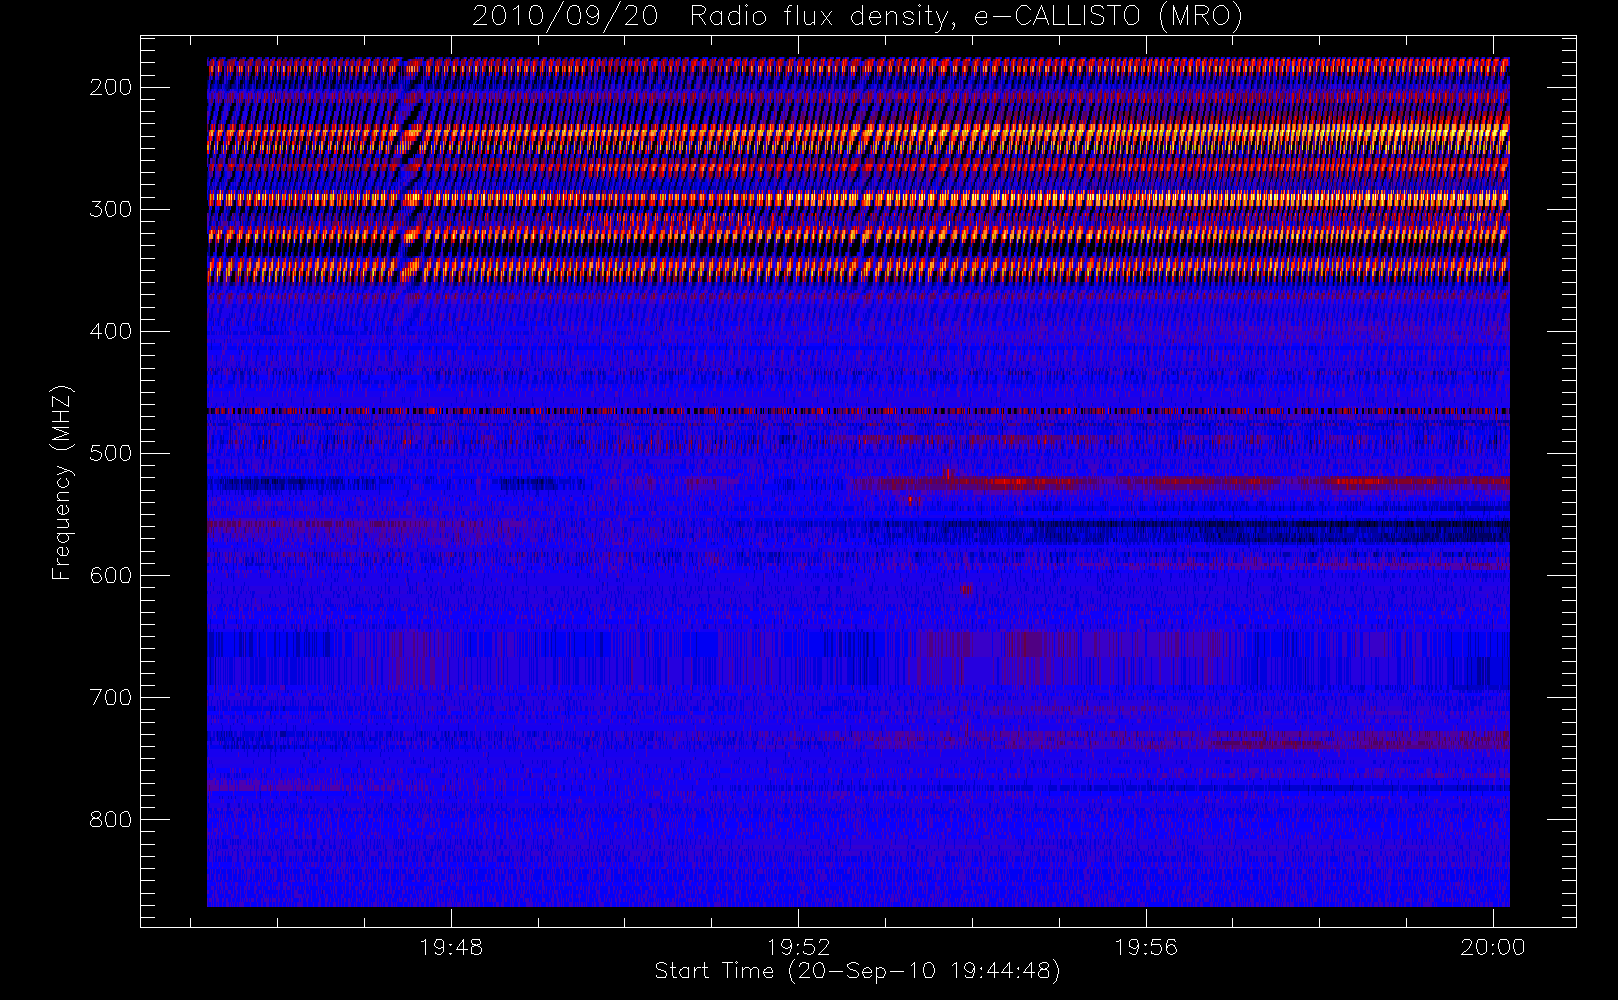Click the 400 frequency tick label
This screenshot has height=1000, width=1618.
pyautogui.click(x=111, y=331)
